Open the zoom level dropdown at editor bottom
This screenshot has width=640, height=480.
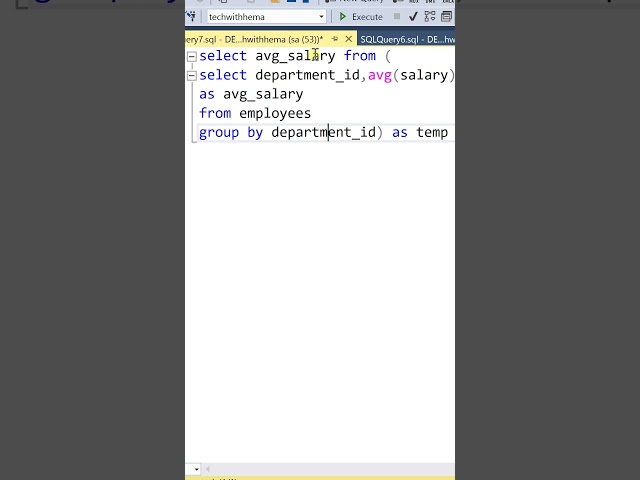pos(196,469)
